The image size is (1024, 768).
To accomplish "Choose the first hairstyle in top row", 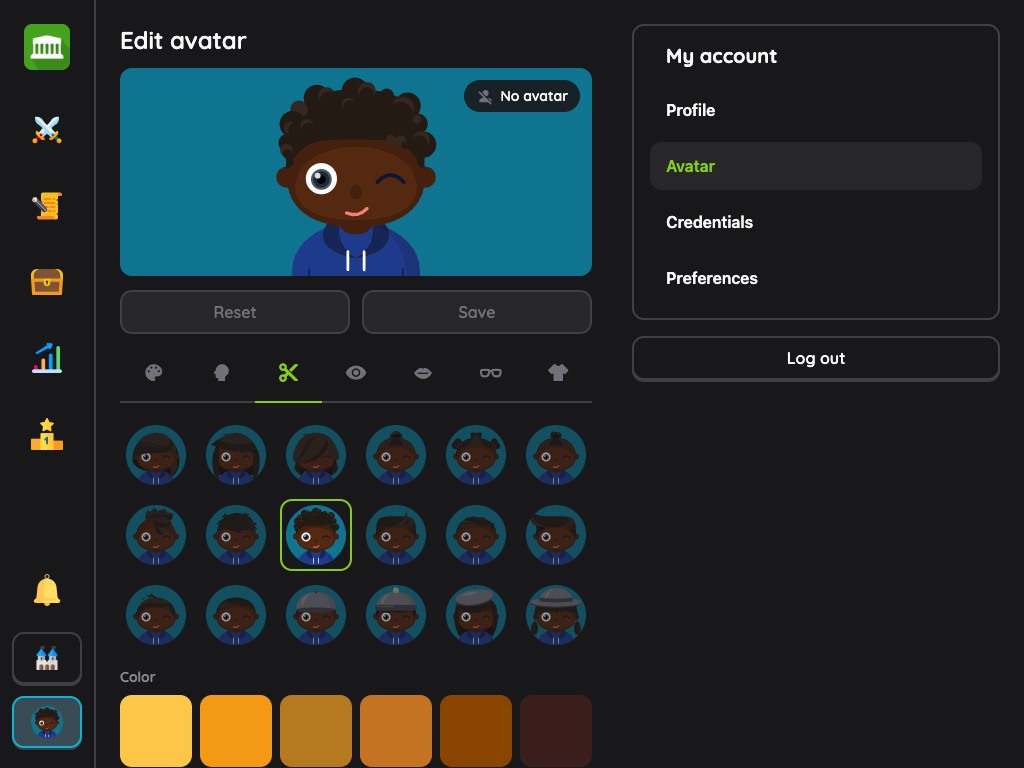I will (x=156, y=455).
